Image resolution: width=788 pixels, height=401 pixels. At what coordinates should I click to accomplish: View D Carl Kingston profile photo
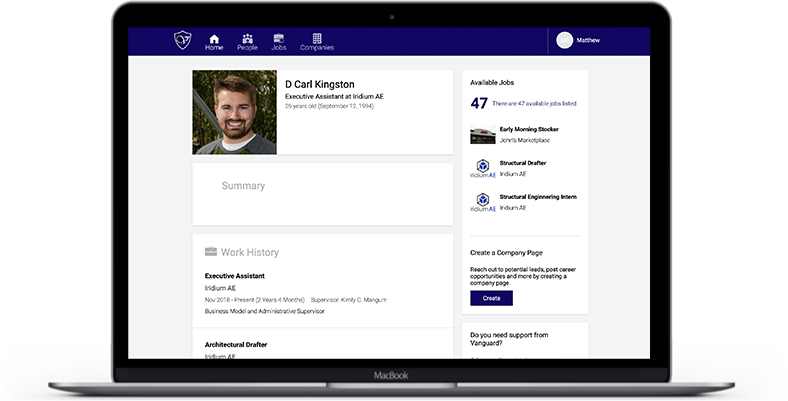(234, 112)
